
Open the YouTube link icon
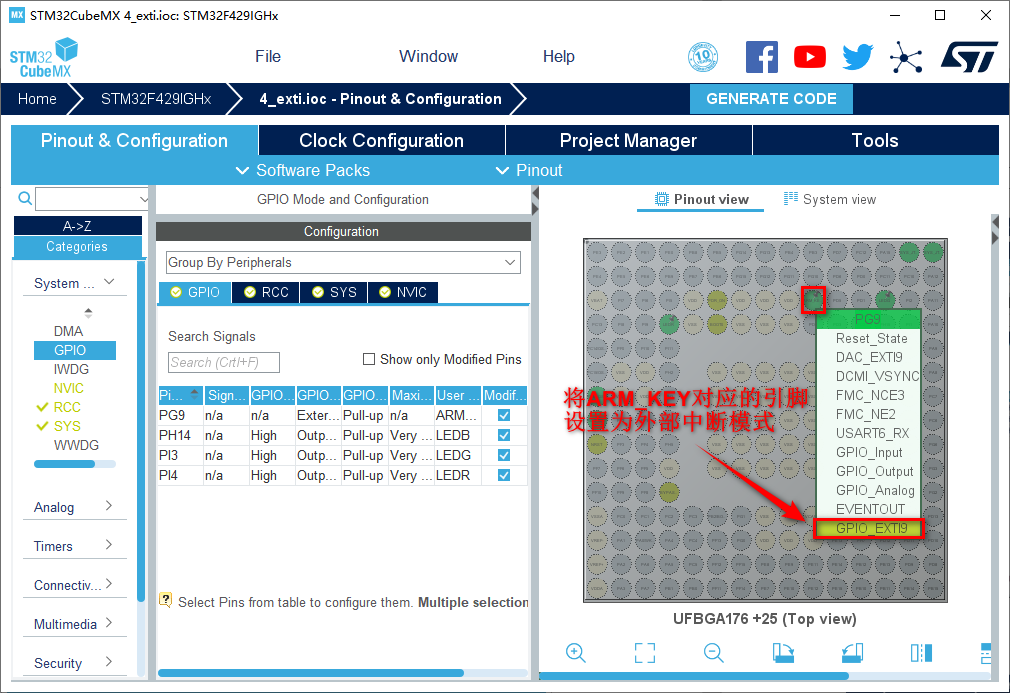810,57
